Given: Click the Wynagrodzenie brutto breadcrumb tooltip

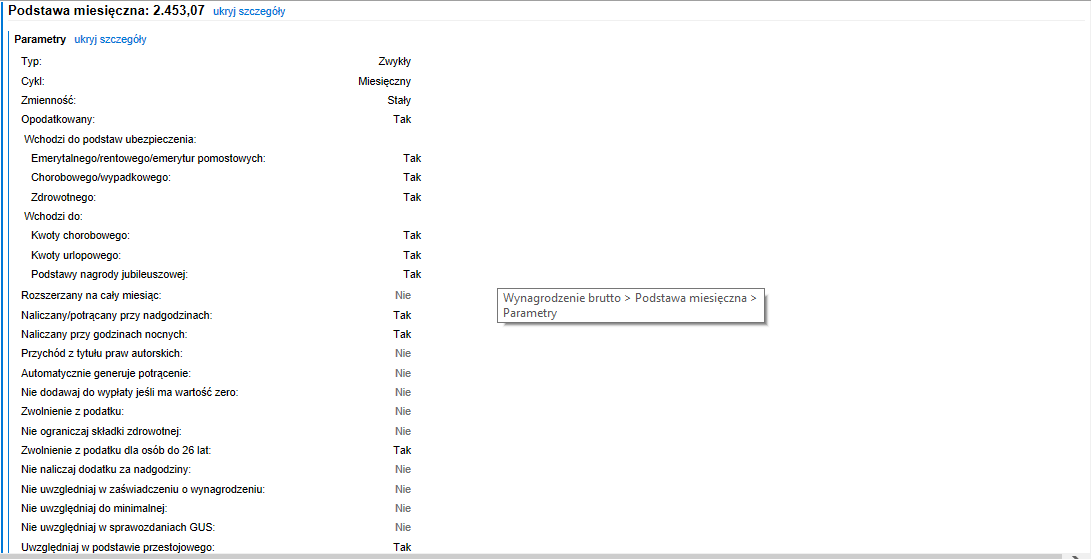Looking at the screenshot, I should [631, 305].
